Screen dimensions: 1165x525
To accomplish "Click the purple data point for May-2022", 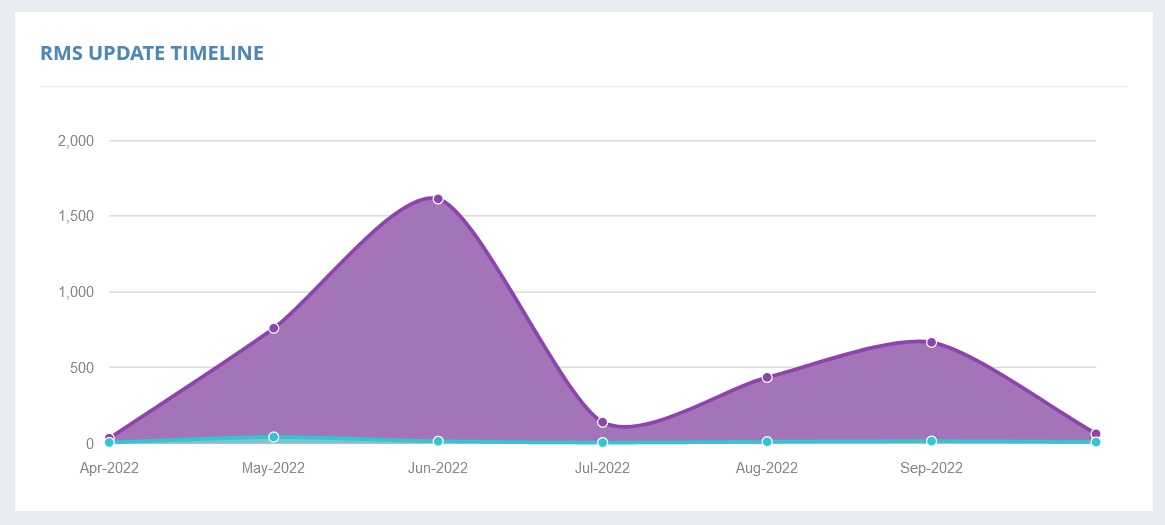I will (x=273, y=328).
